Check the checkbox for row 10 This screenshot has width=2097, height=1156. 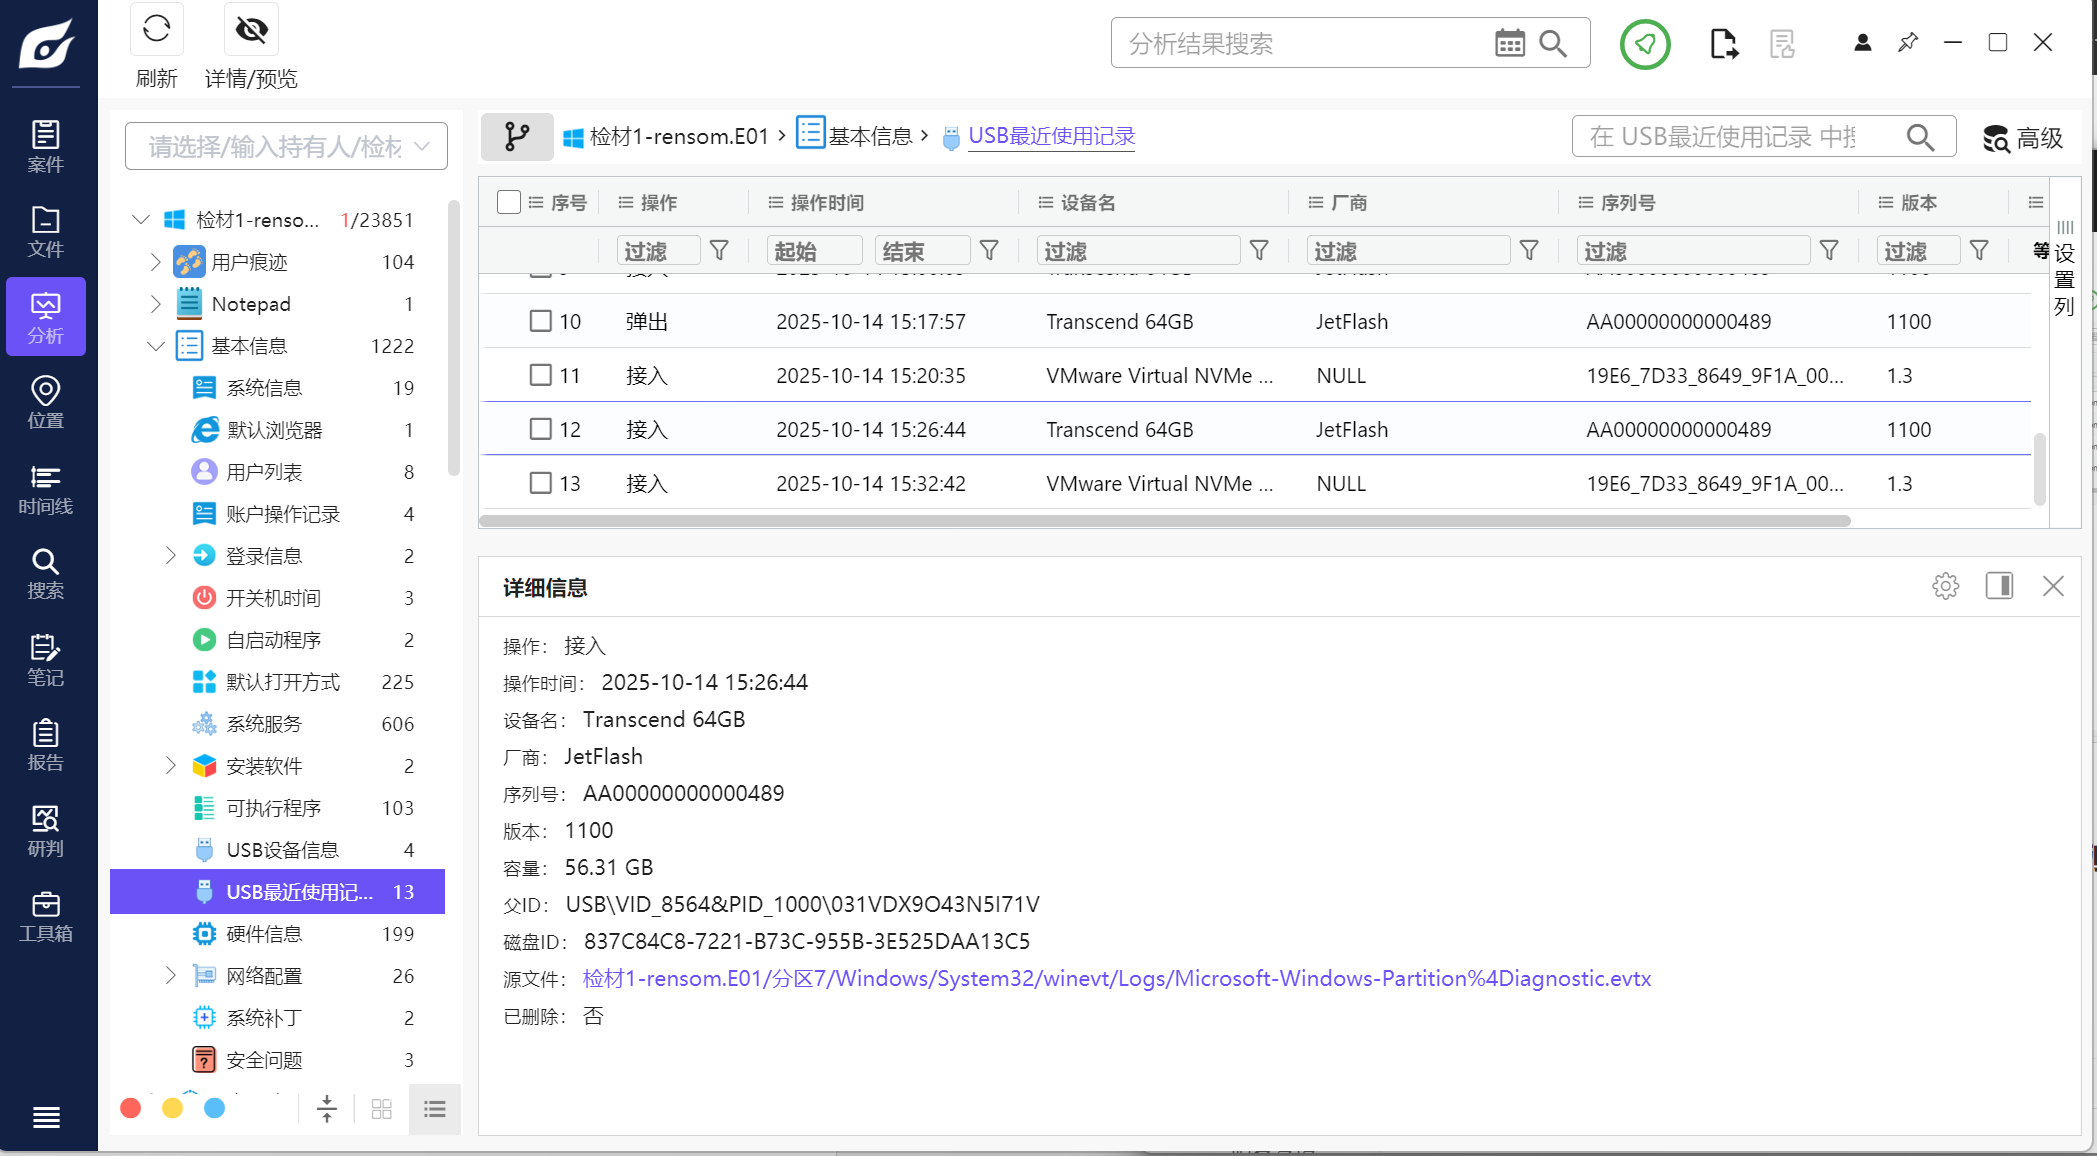click(x=541, y=321)
